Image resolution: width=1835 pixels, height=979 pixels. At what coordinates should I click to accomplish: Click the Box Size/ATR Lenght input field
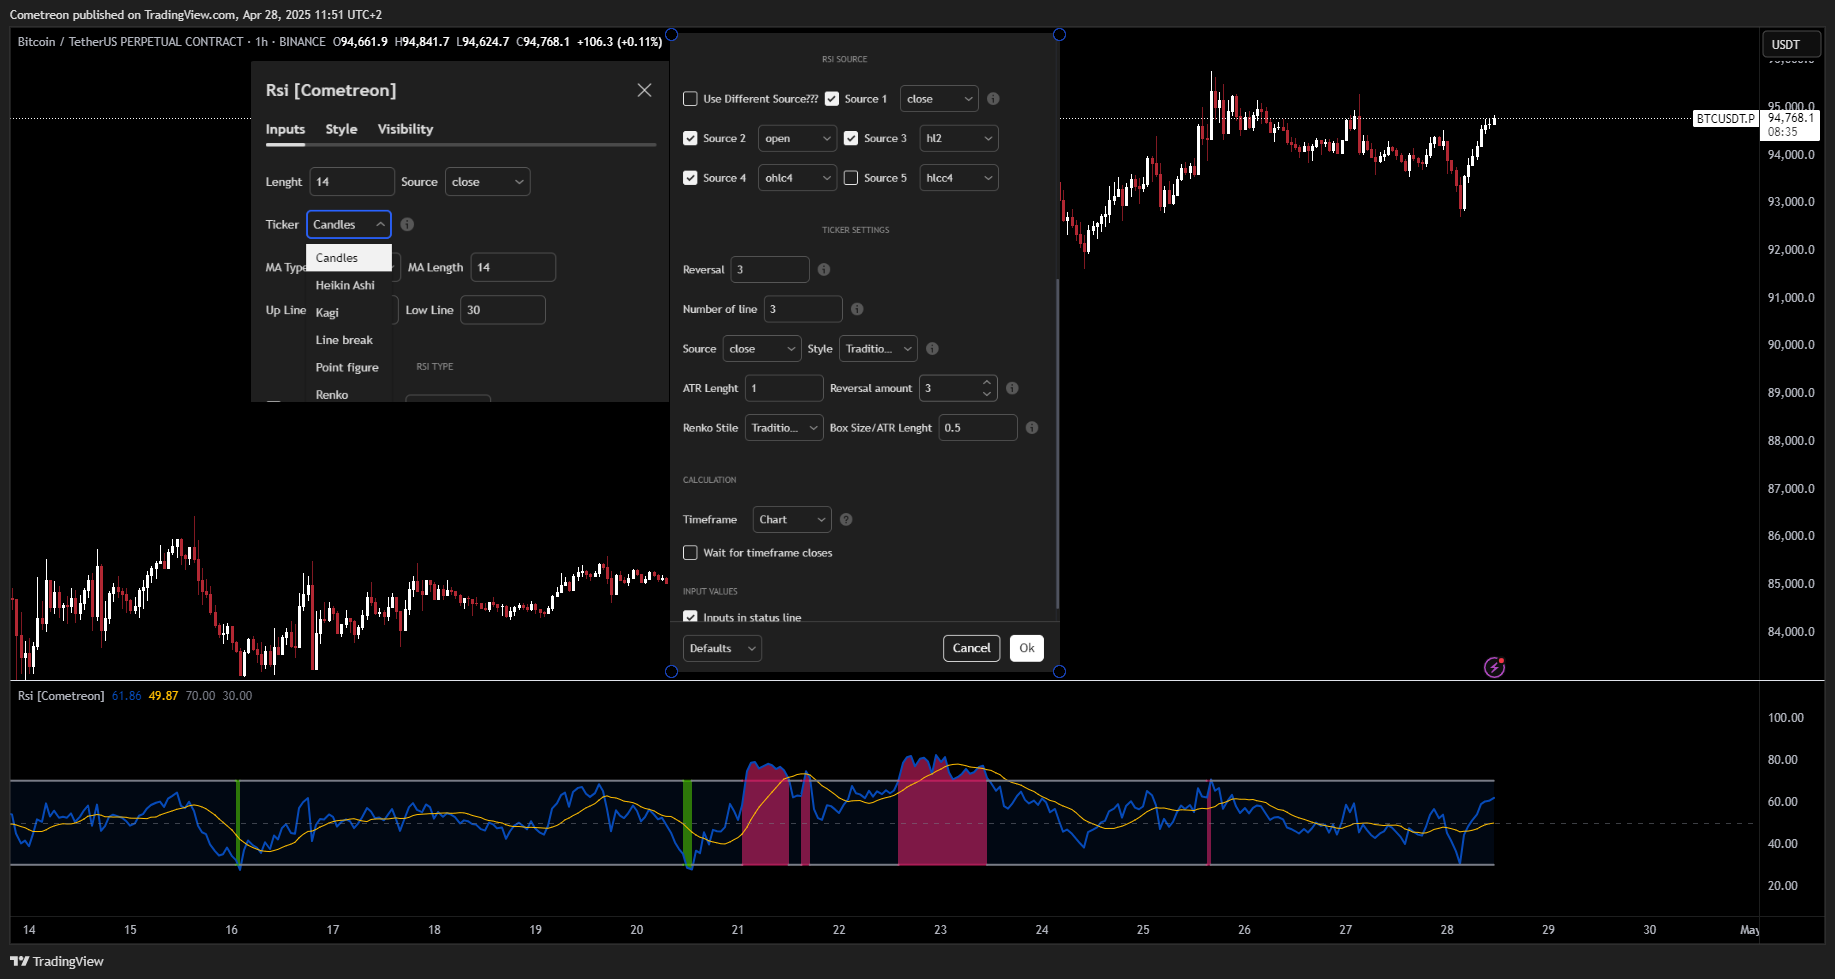(978, 428)
